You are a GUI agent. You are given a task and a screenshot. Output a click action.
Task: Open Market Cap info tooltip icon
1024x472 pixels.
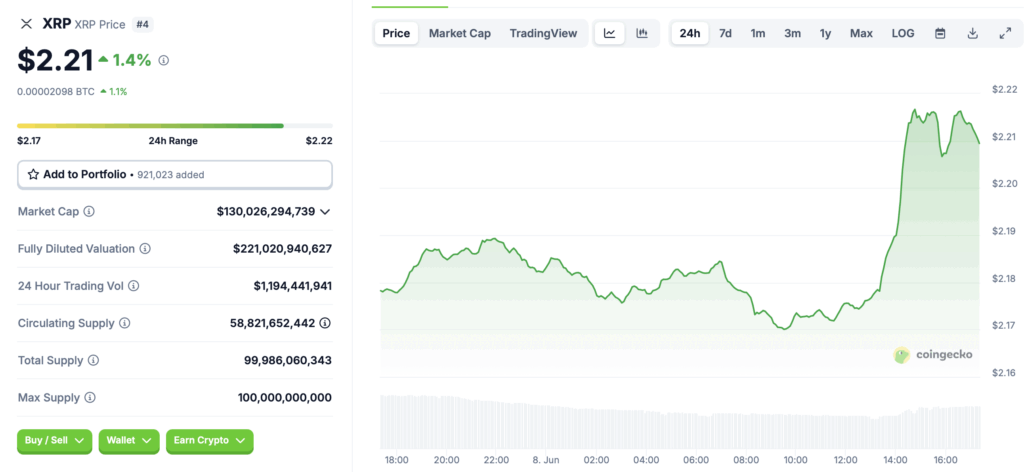click(x=89, y=212)
